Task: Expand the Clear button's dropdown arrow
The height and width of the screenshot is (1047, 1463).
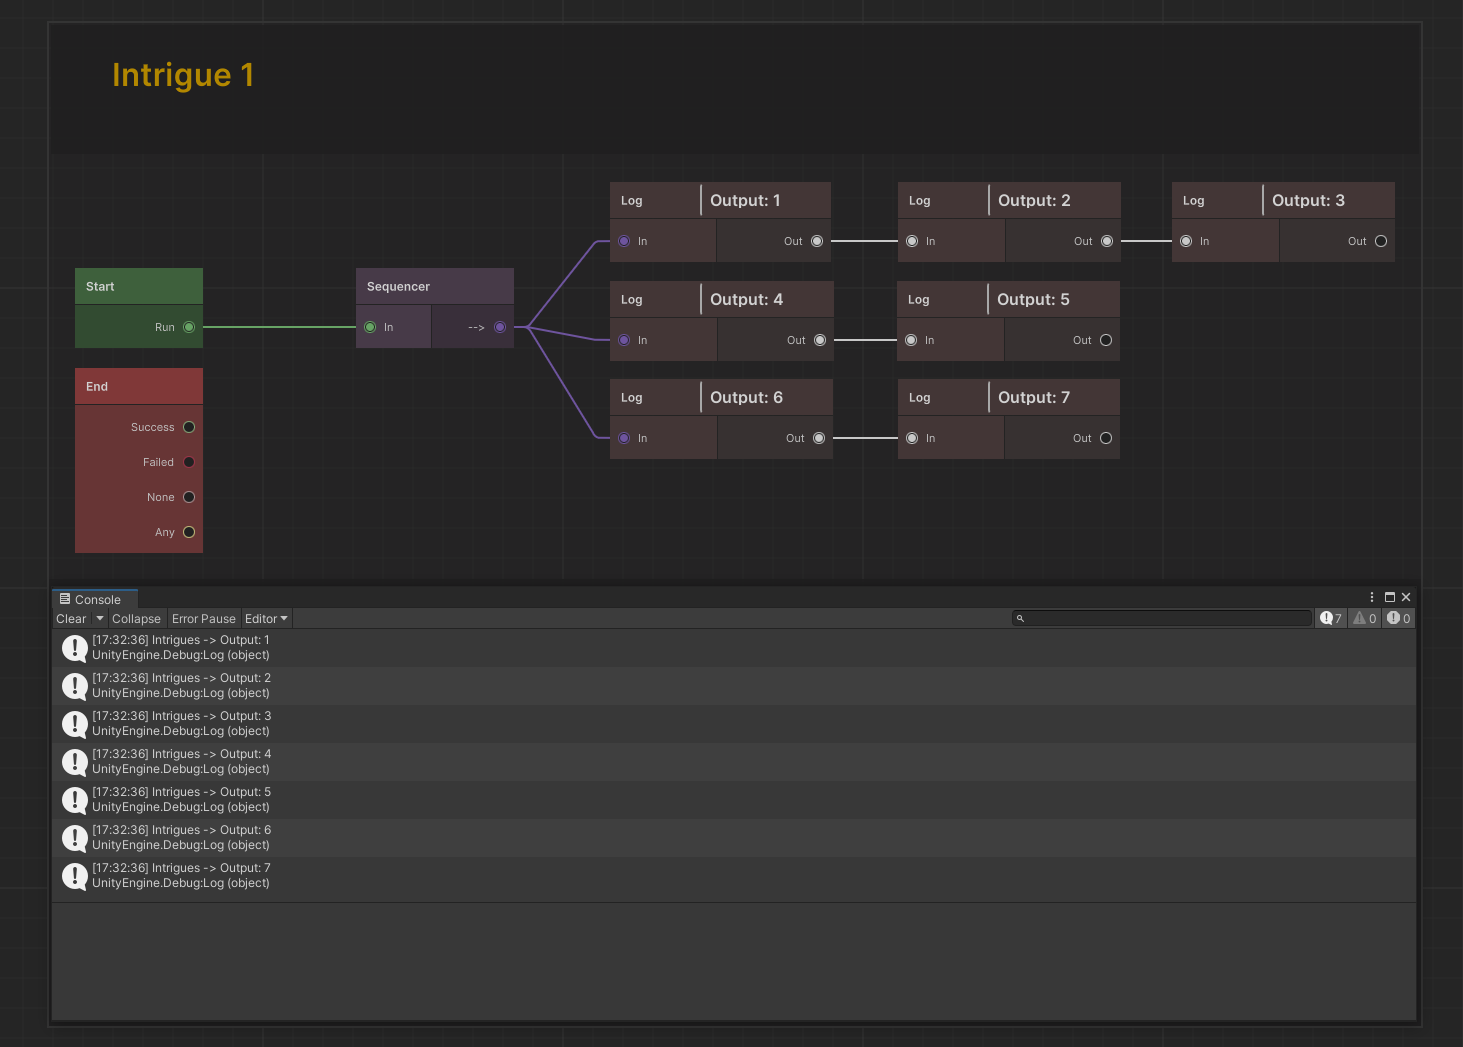Action: 100,619
